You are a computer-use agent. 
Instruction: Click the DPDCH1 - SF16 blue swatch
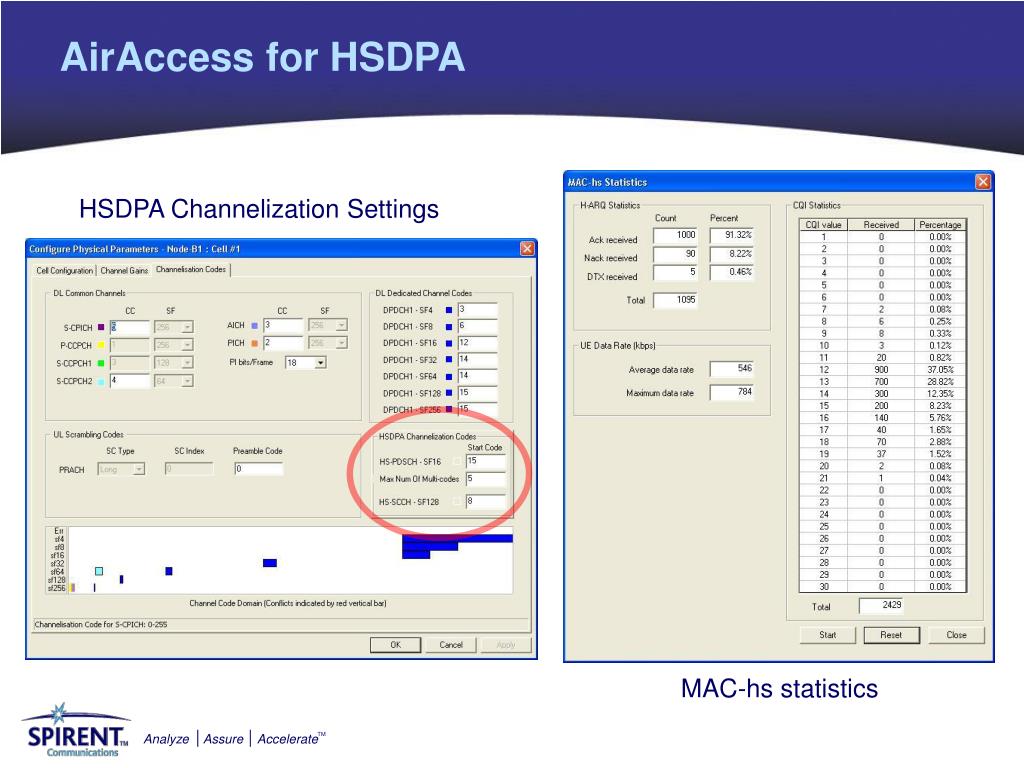coord(449,343)
